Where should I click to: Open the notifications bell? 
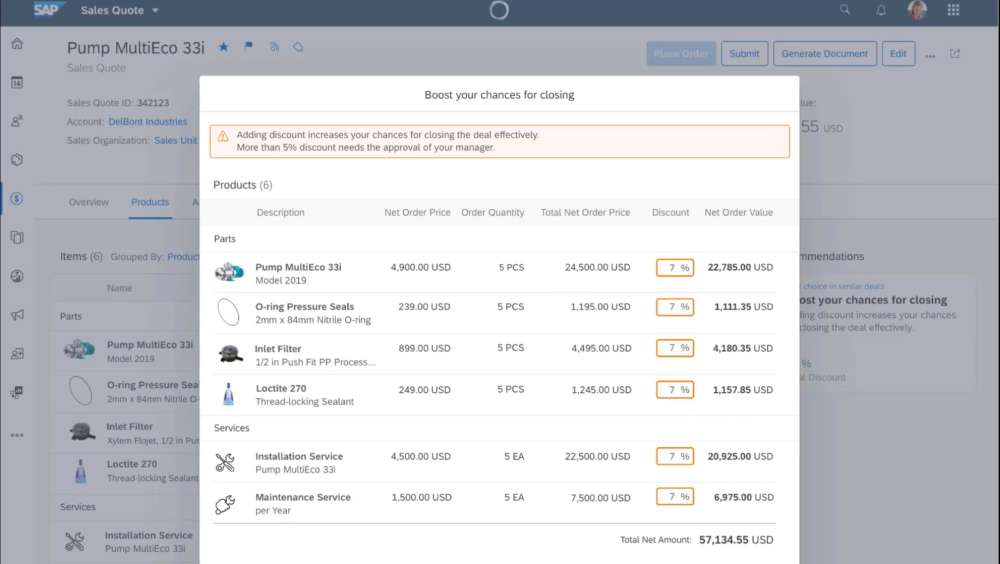pos(881,10)
